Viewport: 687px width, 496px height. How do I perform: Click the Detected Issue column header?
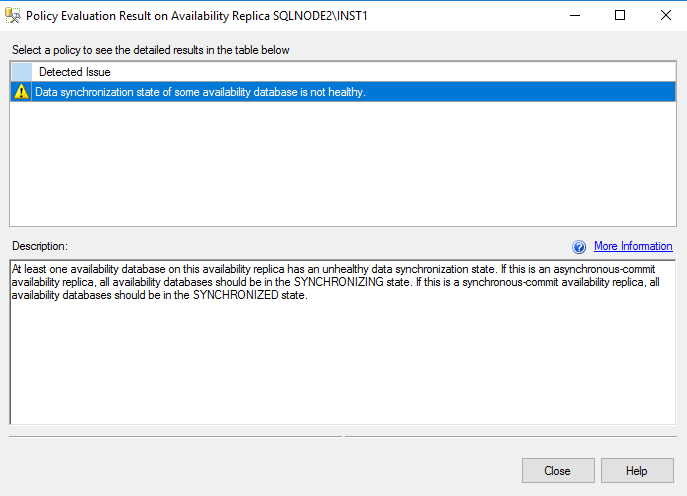point(75,72)
